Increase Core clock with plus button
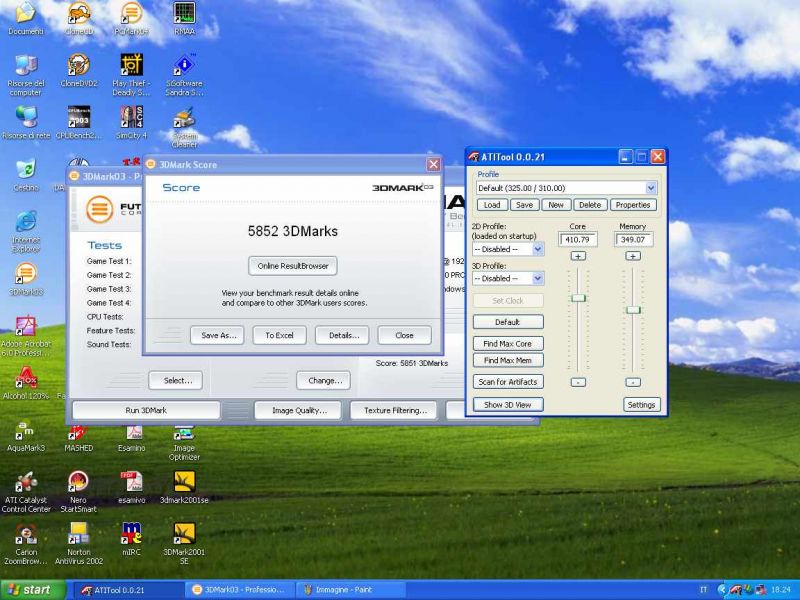Screen dimensions: 800x600 [x=578, y=256]
